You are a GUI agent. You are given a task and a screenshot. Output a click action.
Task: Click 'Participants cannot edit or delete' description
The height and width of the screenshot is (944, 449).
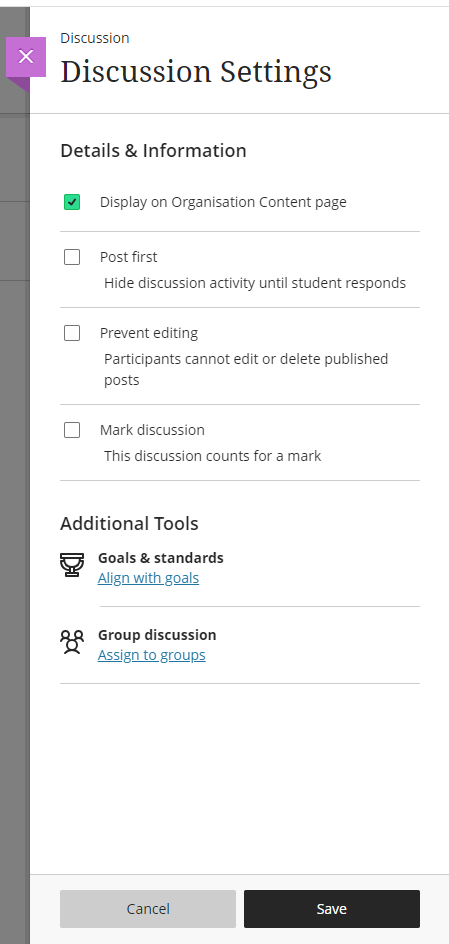pos(246,370)
